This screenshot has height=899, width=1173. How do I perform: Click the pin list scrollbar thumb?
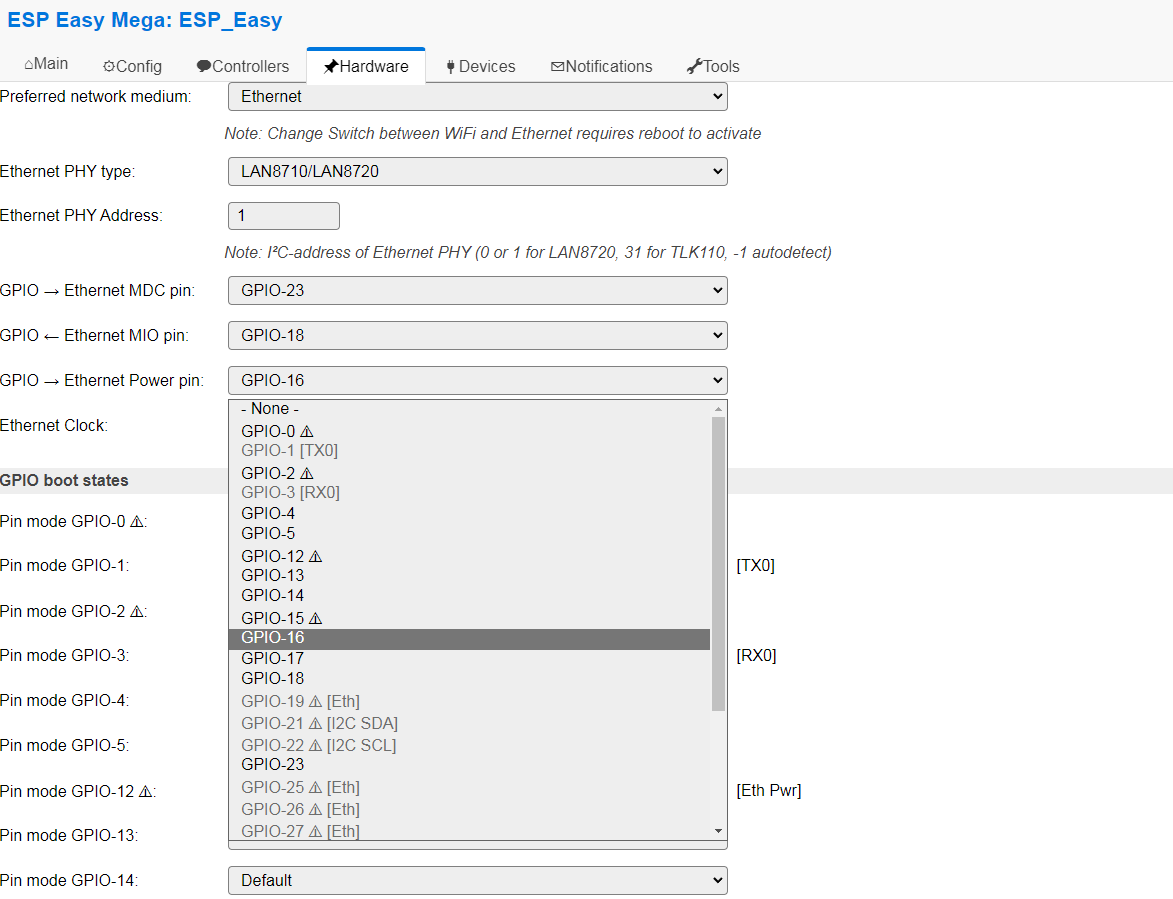[718, 564]
